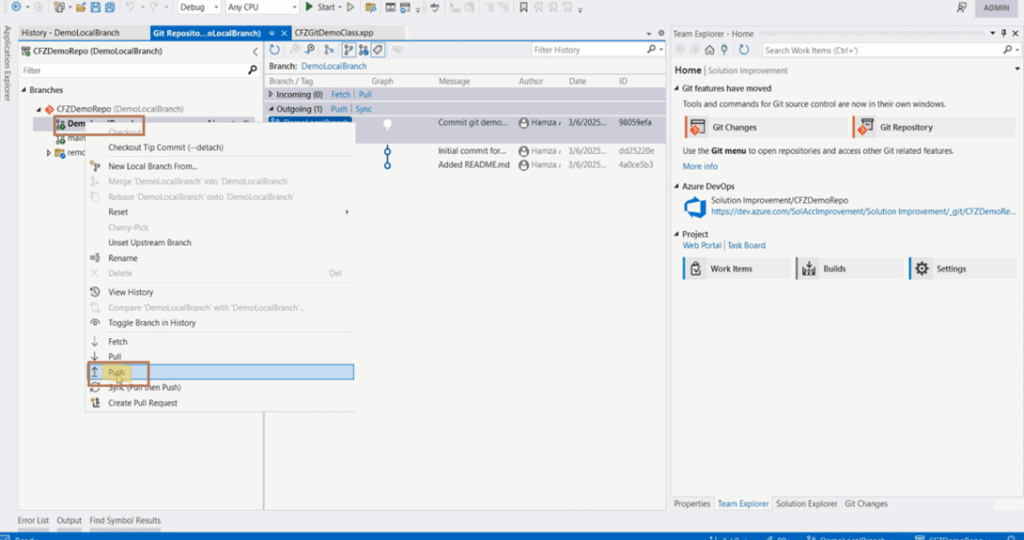Click the Open File folder icon in the main toolbar
Viewport: 1024px width, 540px height.
point(80,7)
